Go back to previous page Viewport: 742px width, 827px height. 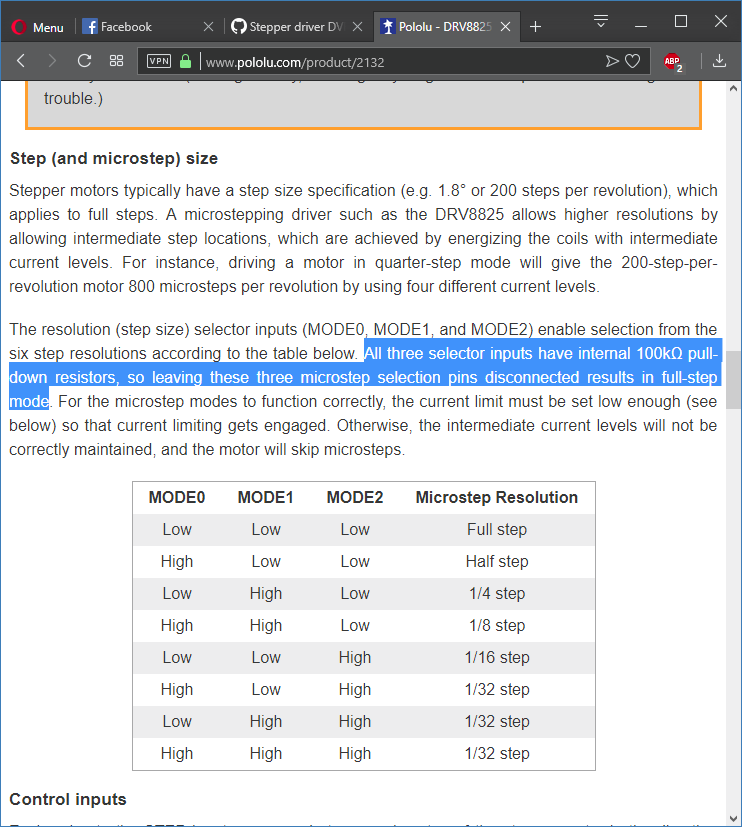(21, 61)
